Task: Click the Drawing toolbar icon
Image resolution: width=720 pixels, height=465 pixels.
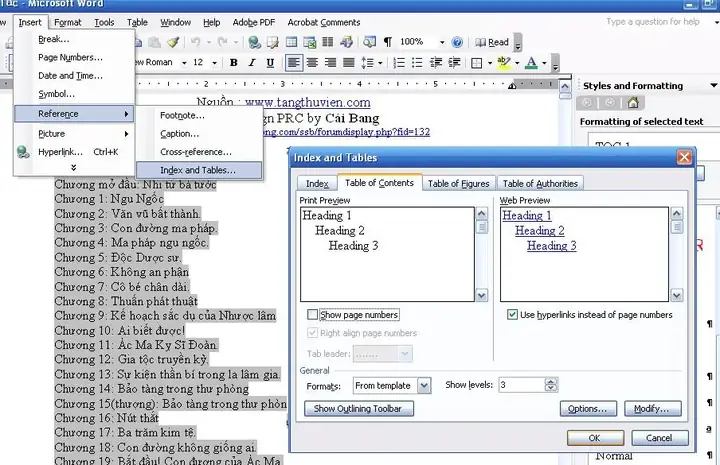Action: point(346,42)
